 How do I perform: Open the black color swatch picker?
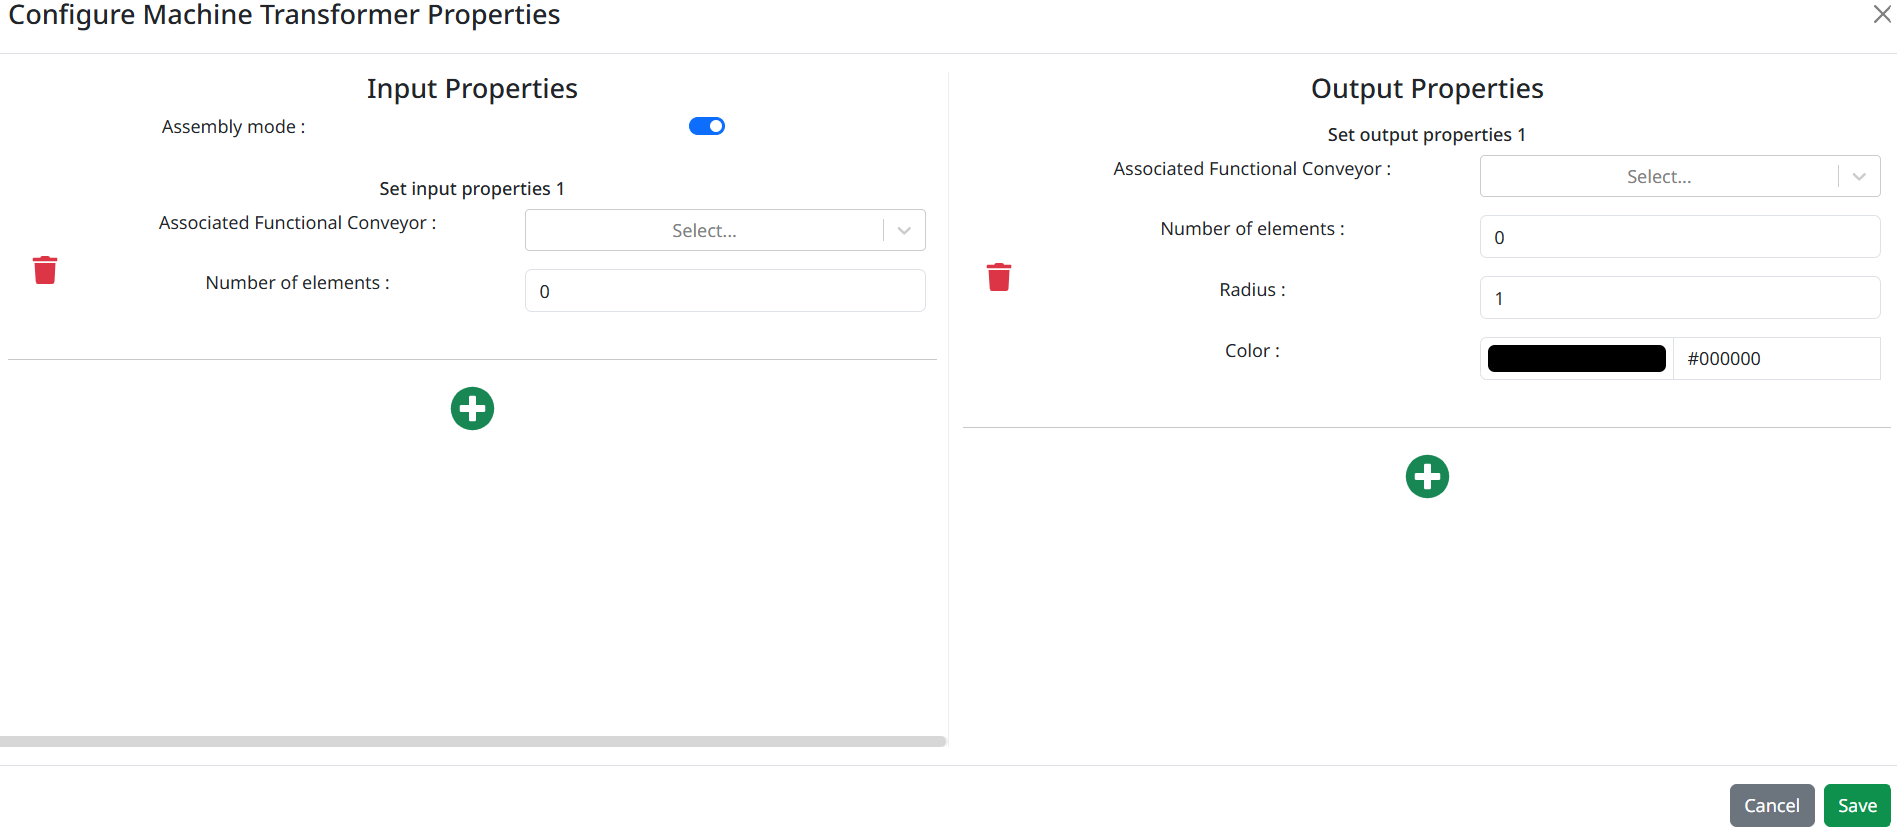tap(1576, 359)
